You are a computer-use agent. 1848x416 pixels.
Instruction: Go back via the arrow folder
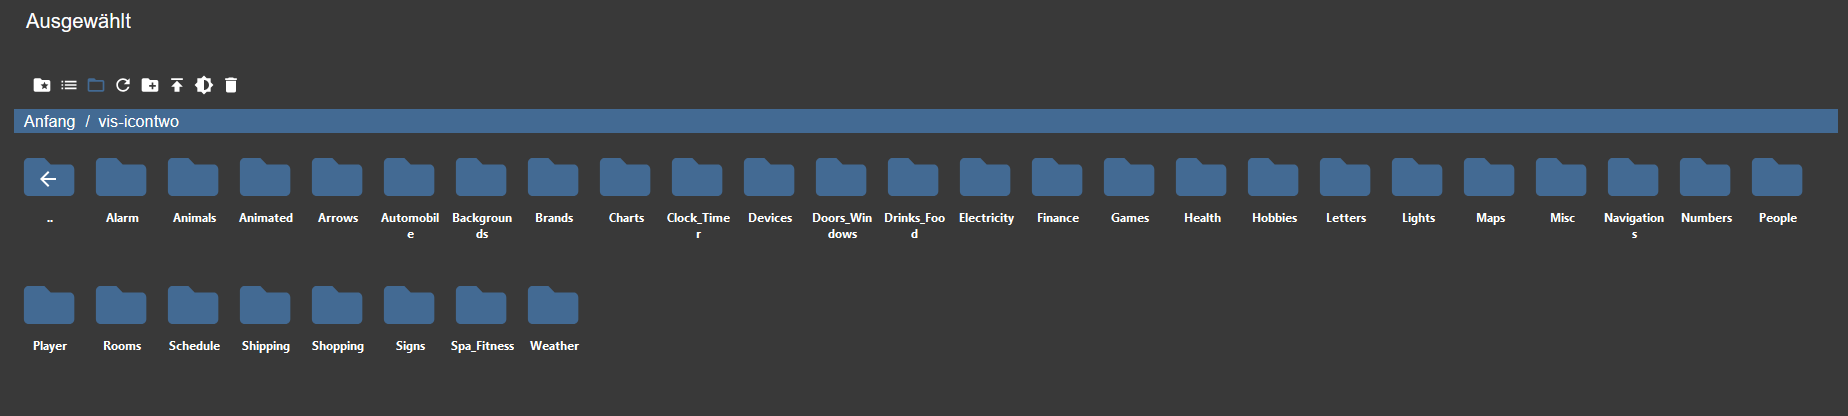[49, 177]
